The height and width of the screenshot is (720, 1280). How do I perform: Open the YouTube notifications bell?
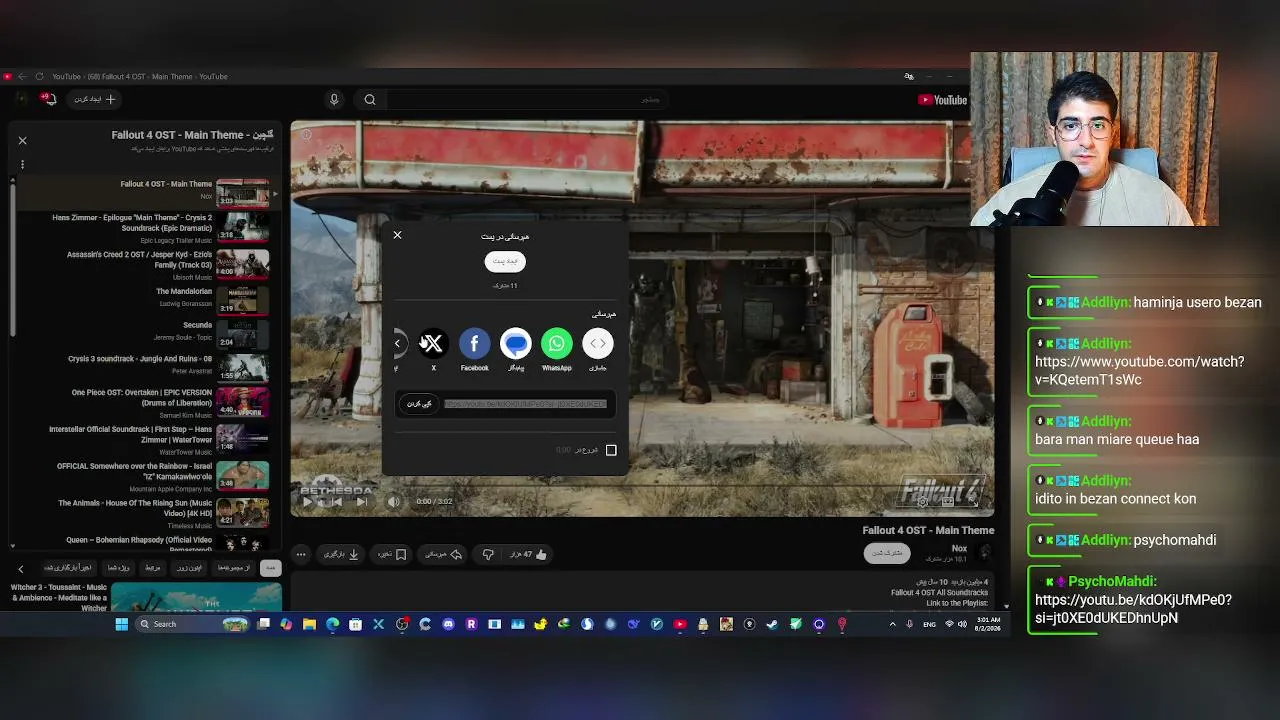point(48,99)
